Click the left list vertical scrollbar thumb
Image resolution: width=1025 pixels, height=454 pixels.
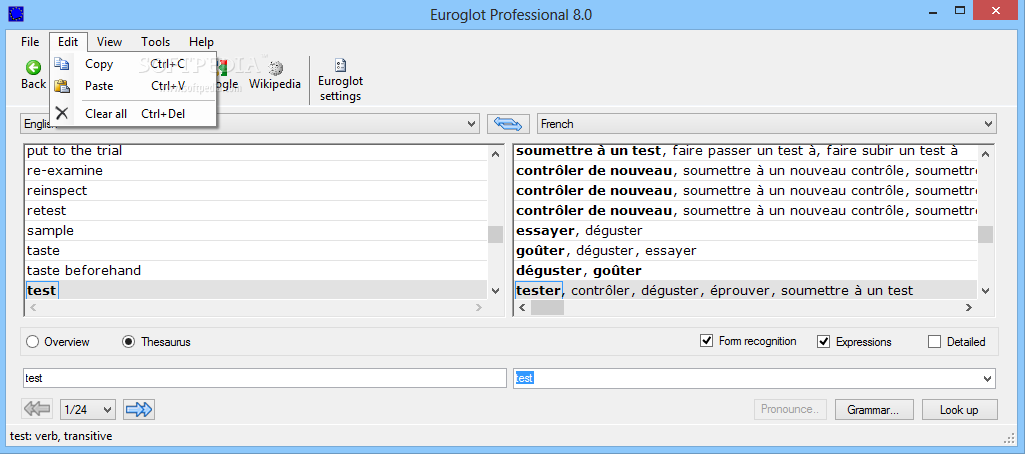point(495,235)
